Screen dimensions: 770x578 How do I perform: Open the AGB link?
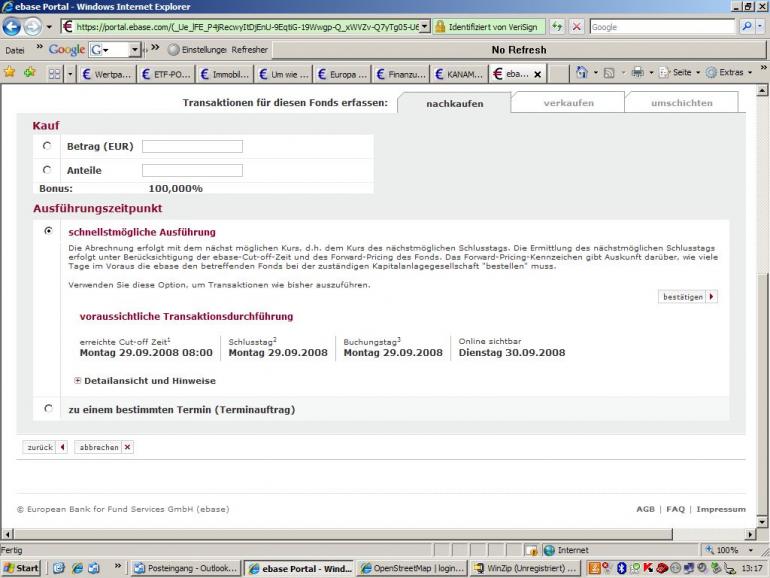pyautogui.click(x=645, y=509)
